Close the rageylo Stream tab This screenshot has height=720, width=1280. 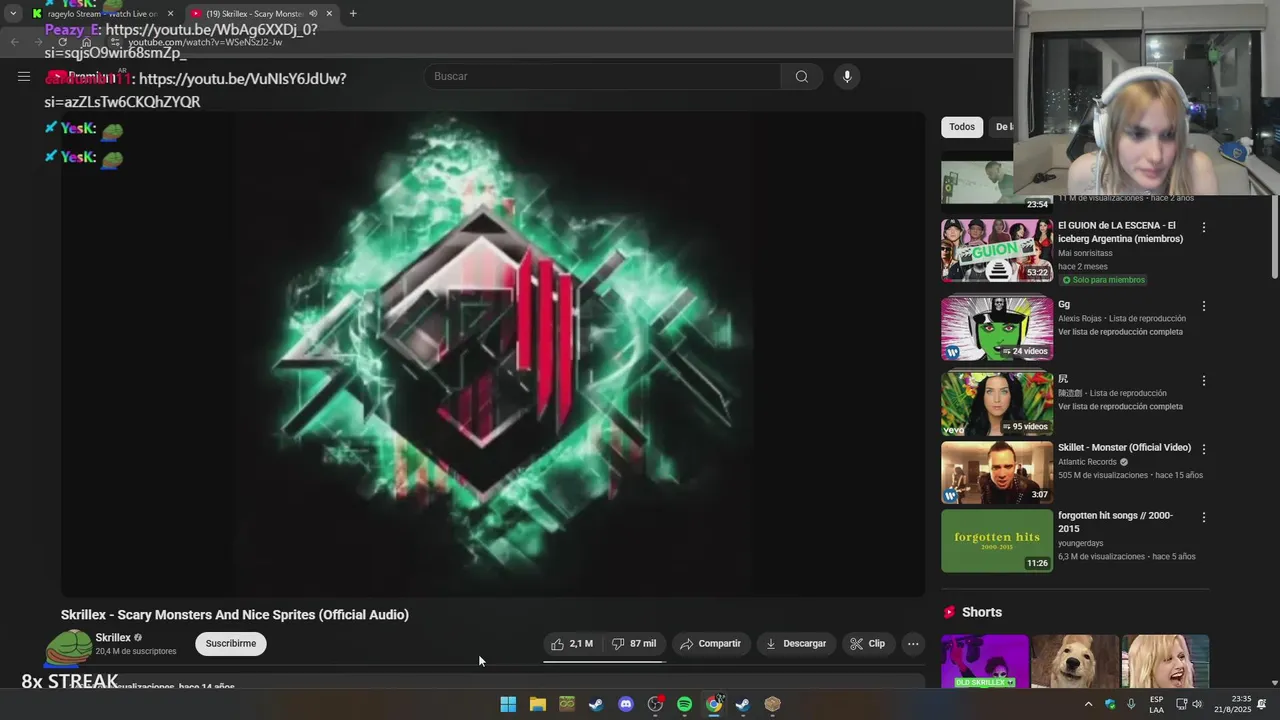(x=170, y=13)
